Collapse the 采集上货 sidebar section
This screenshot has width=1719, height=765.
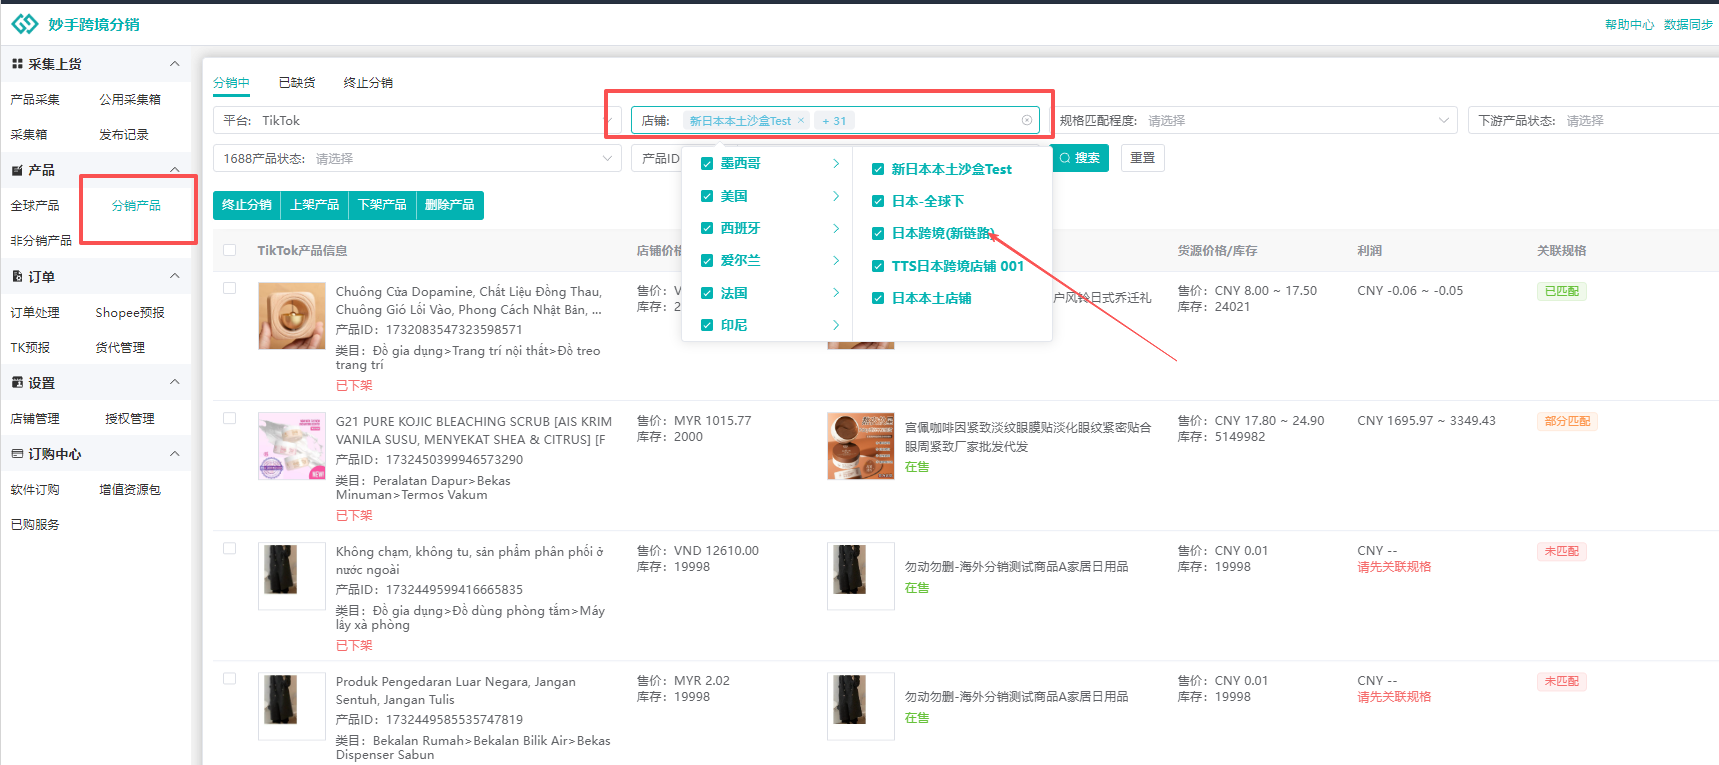[175, 63]
